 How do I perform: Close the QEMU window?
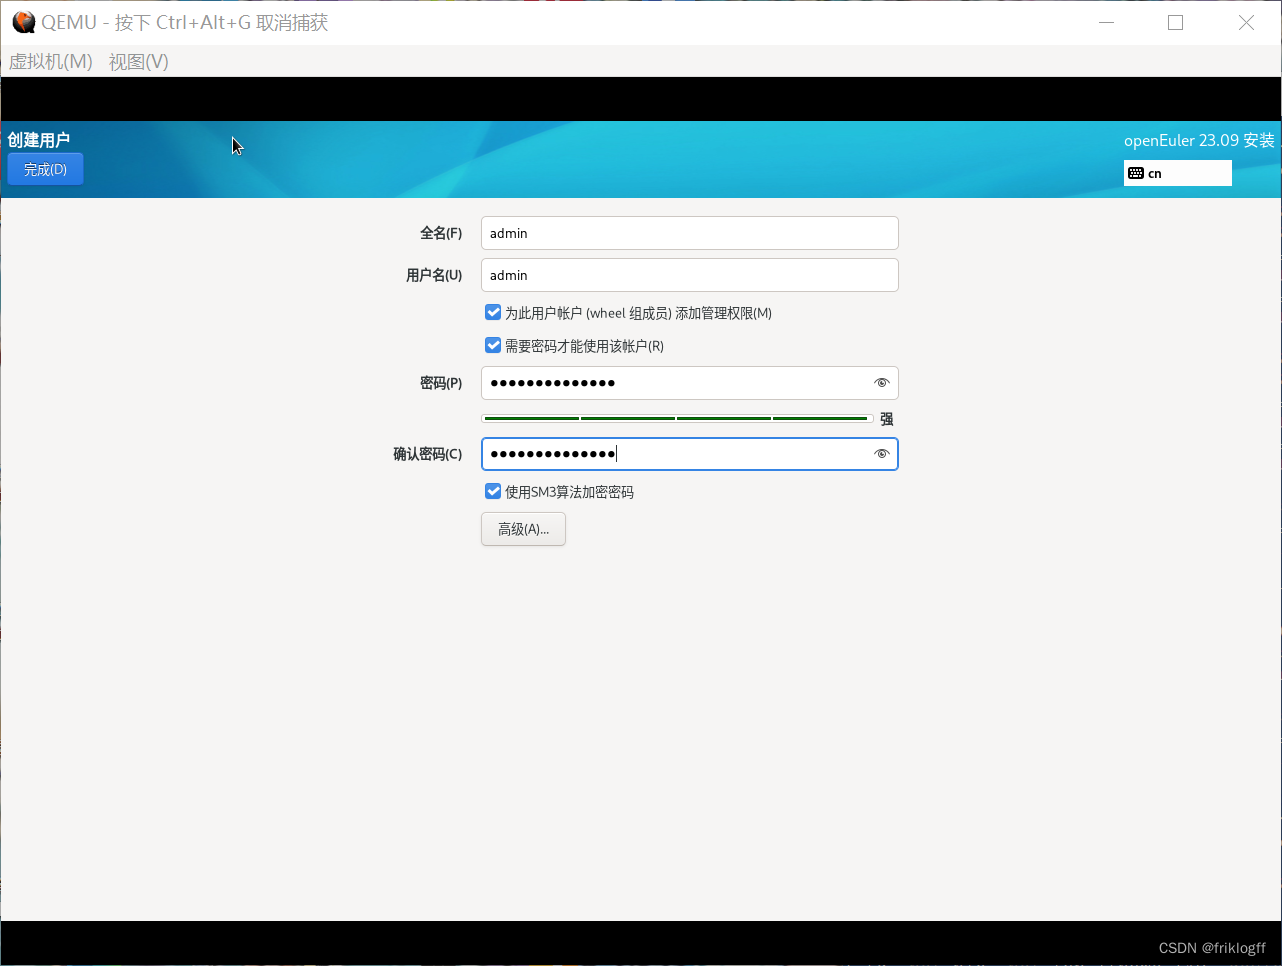point(1246,22)
